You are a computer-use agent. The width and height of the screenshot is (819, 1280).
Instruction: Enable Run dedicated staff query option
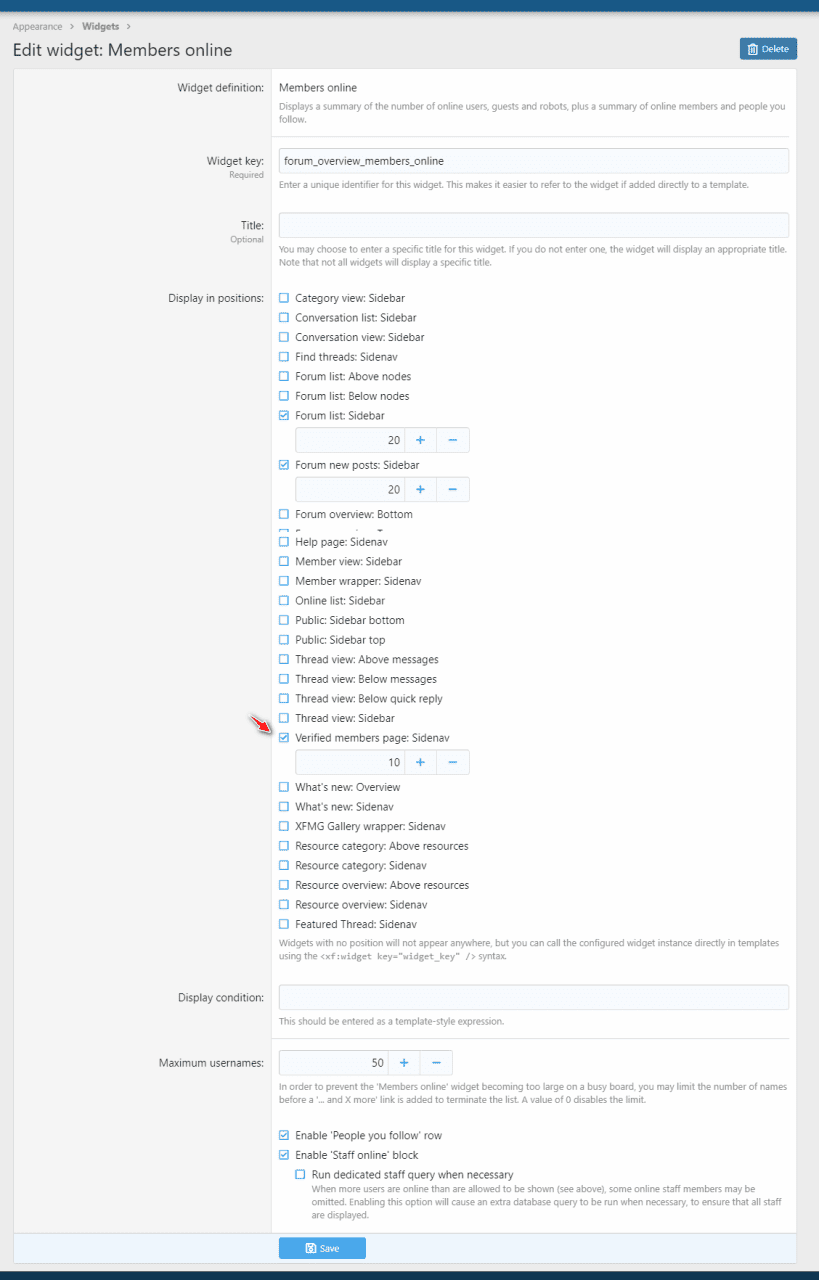pyautogui.click(x=300, y=1175)
